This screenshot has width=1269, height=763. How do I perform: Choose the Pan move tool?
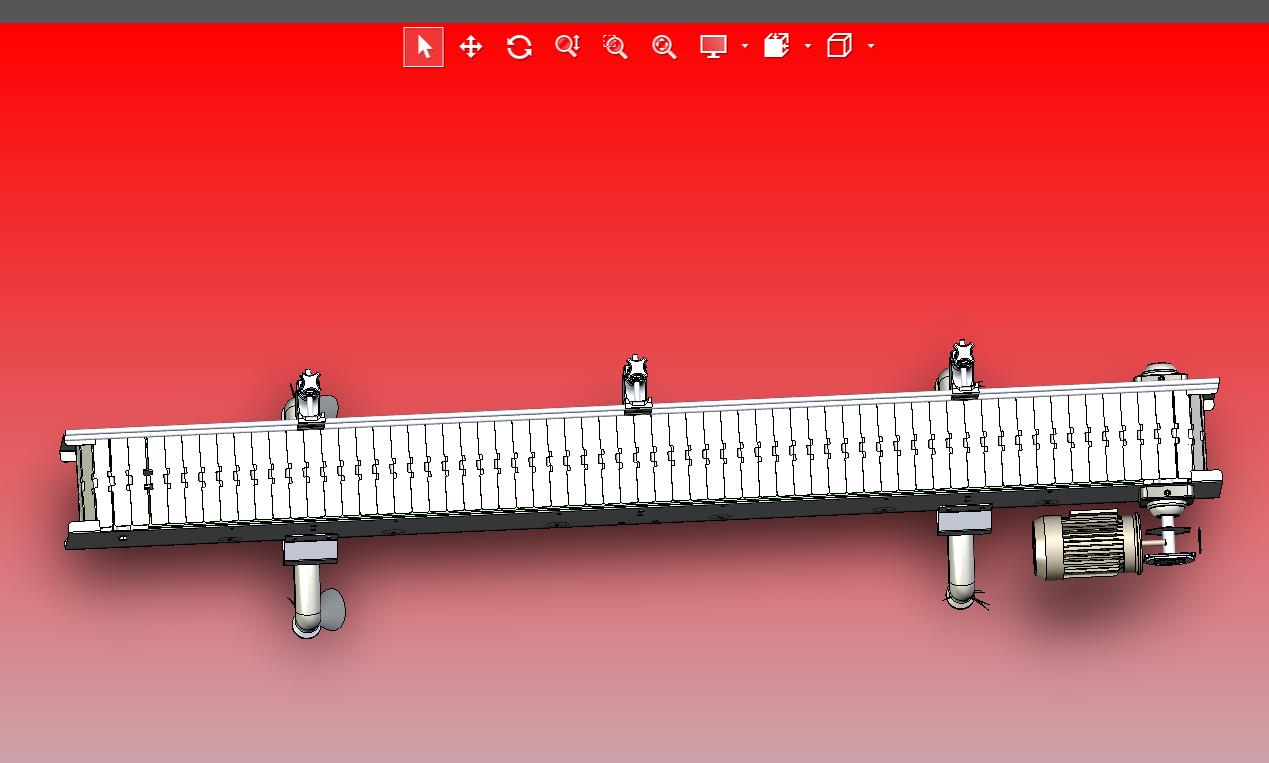coord(471,47)
